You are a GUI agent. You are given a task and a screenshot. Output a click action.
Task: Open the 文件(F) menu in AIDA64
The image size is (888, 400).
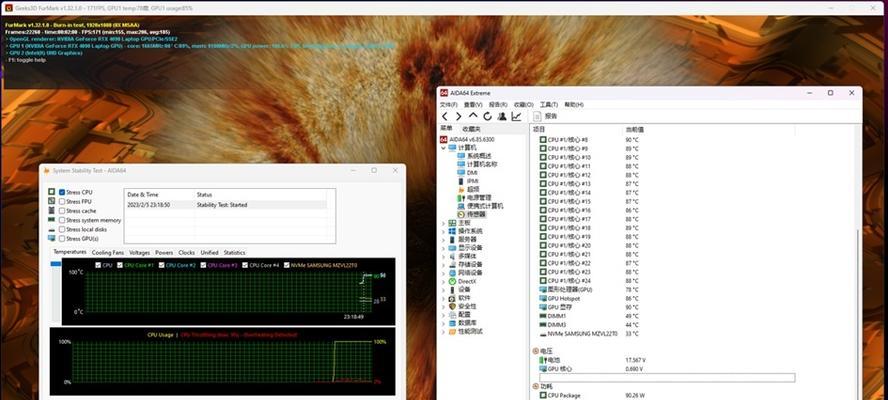[449, 105]
